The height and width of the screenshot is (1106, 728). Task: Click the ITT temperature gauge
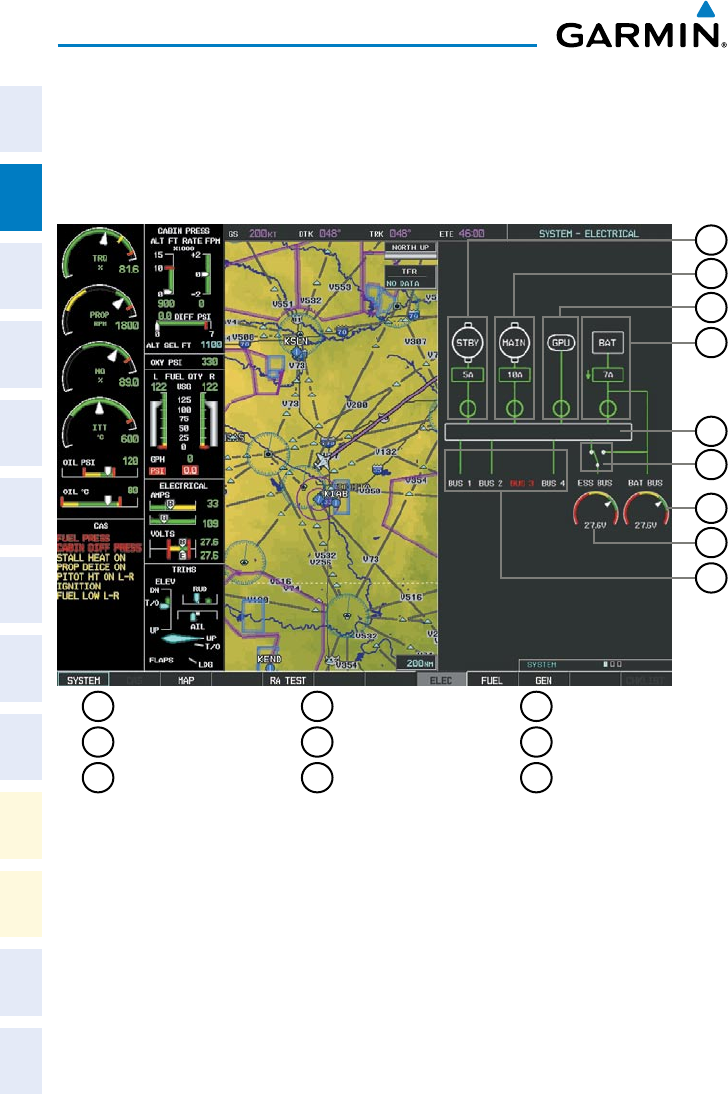101,422
